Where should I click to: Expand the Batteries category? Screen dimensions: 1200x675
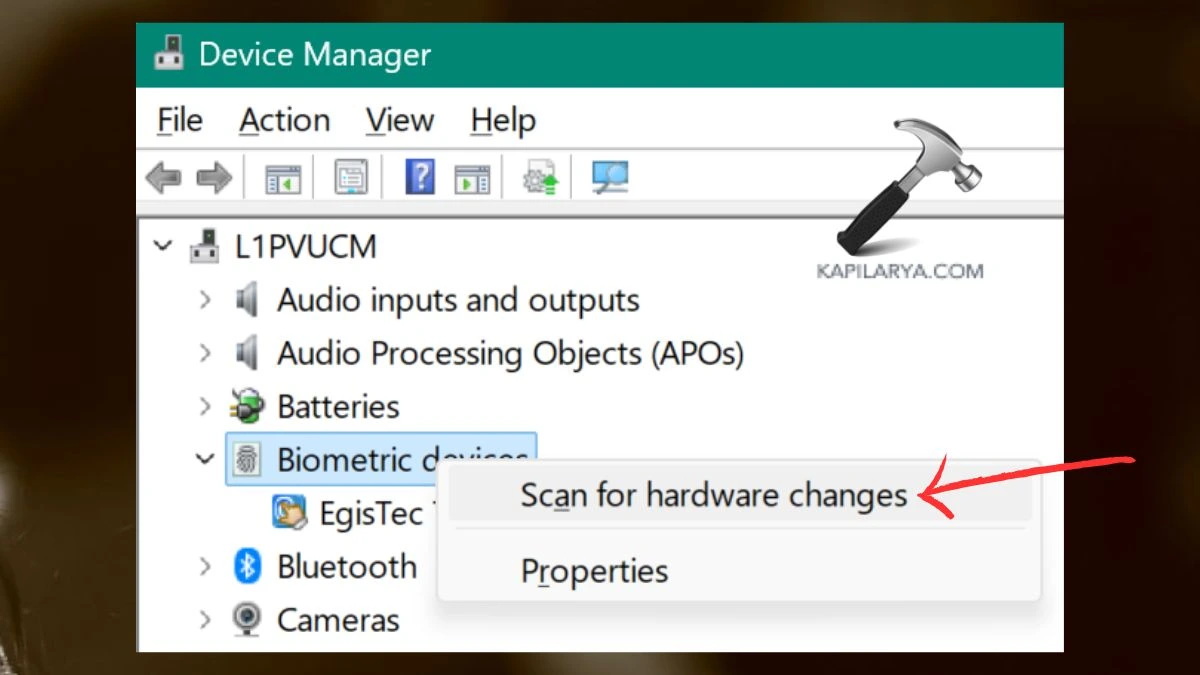pyautogui.click(x=205, y=406)
